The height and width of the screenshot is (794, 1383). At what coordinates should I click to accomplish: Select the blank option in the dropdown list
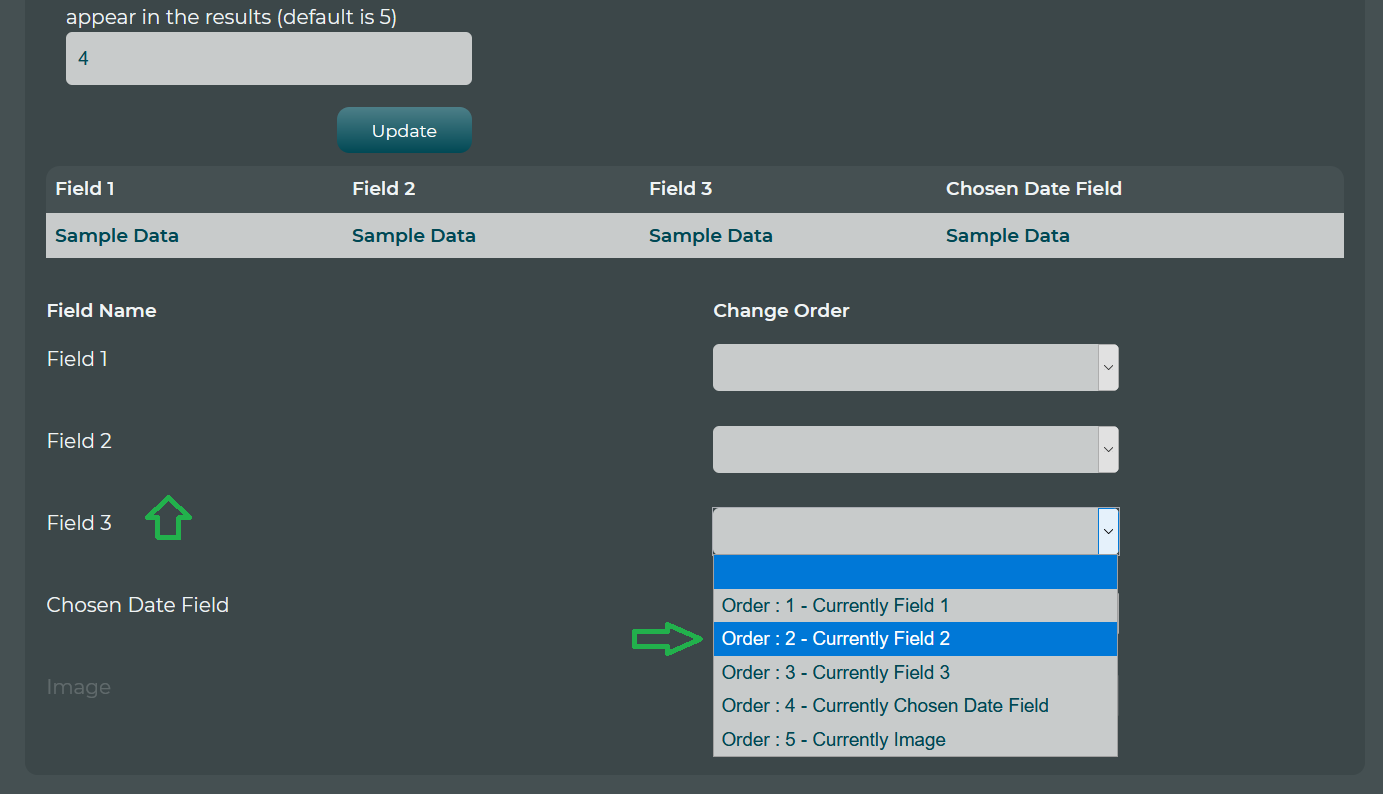915,572
